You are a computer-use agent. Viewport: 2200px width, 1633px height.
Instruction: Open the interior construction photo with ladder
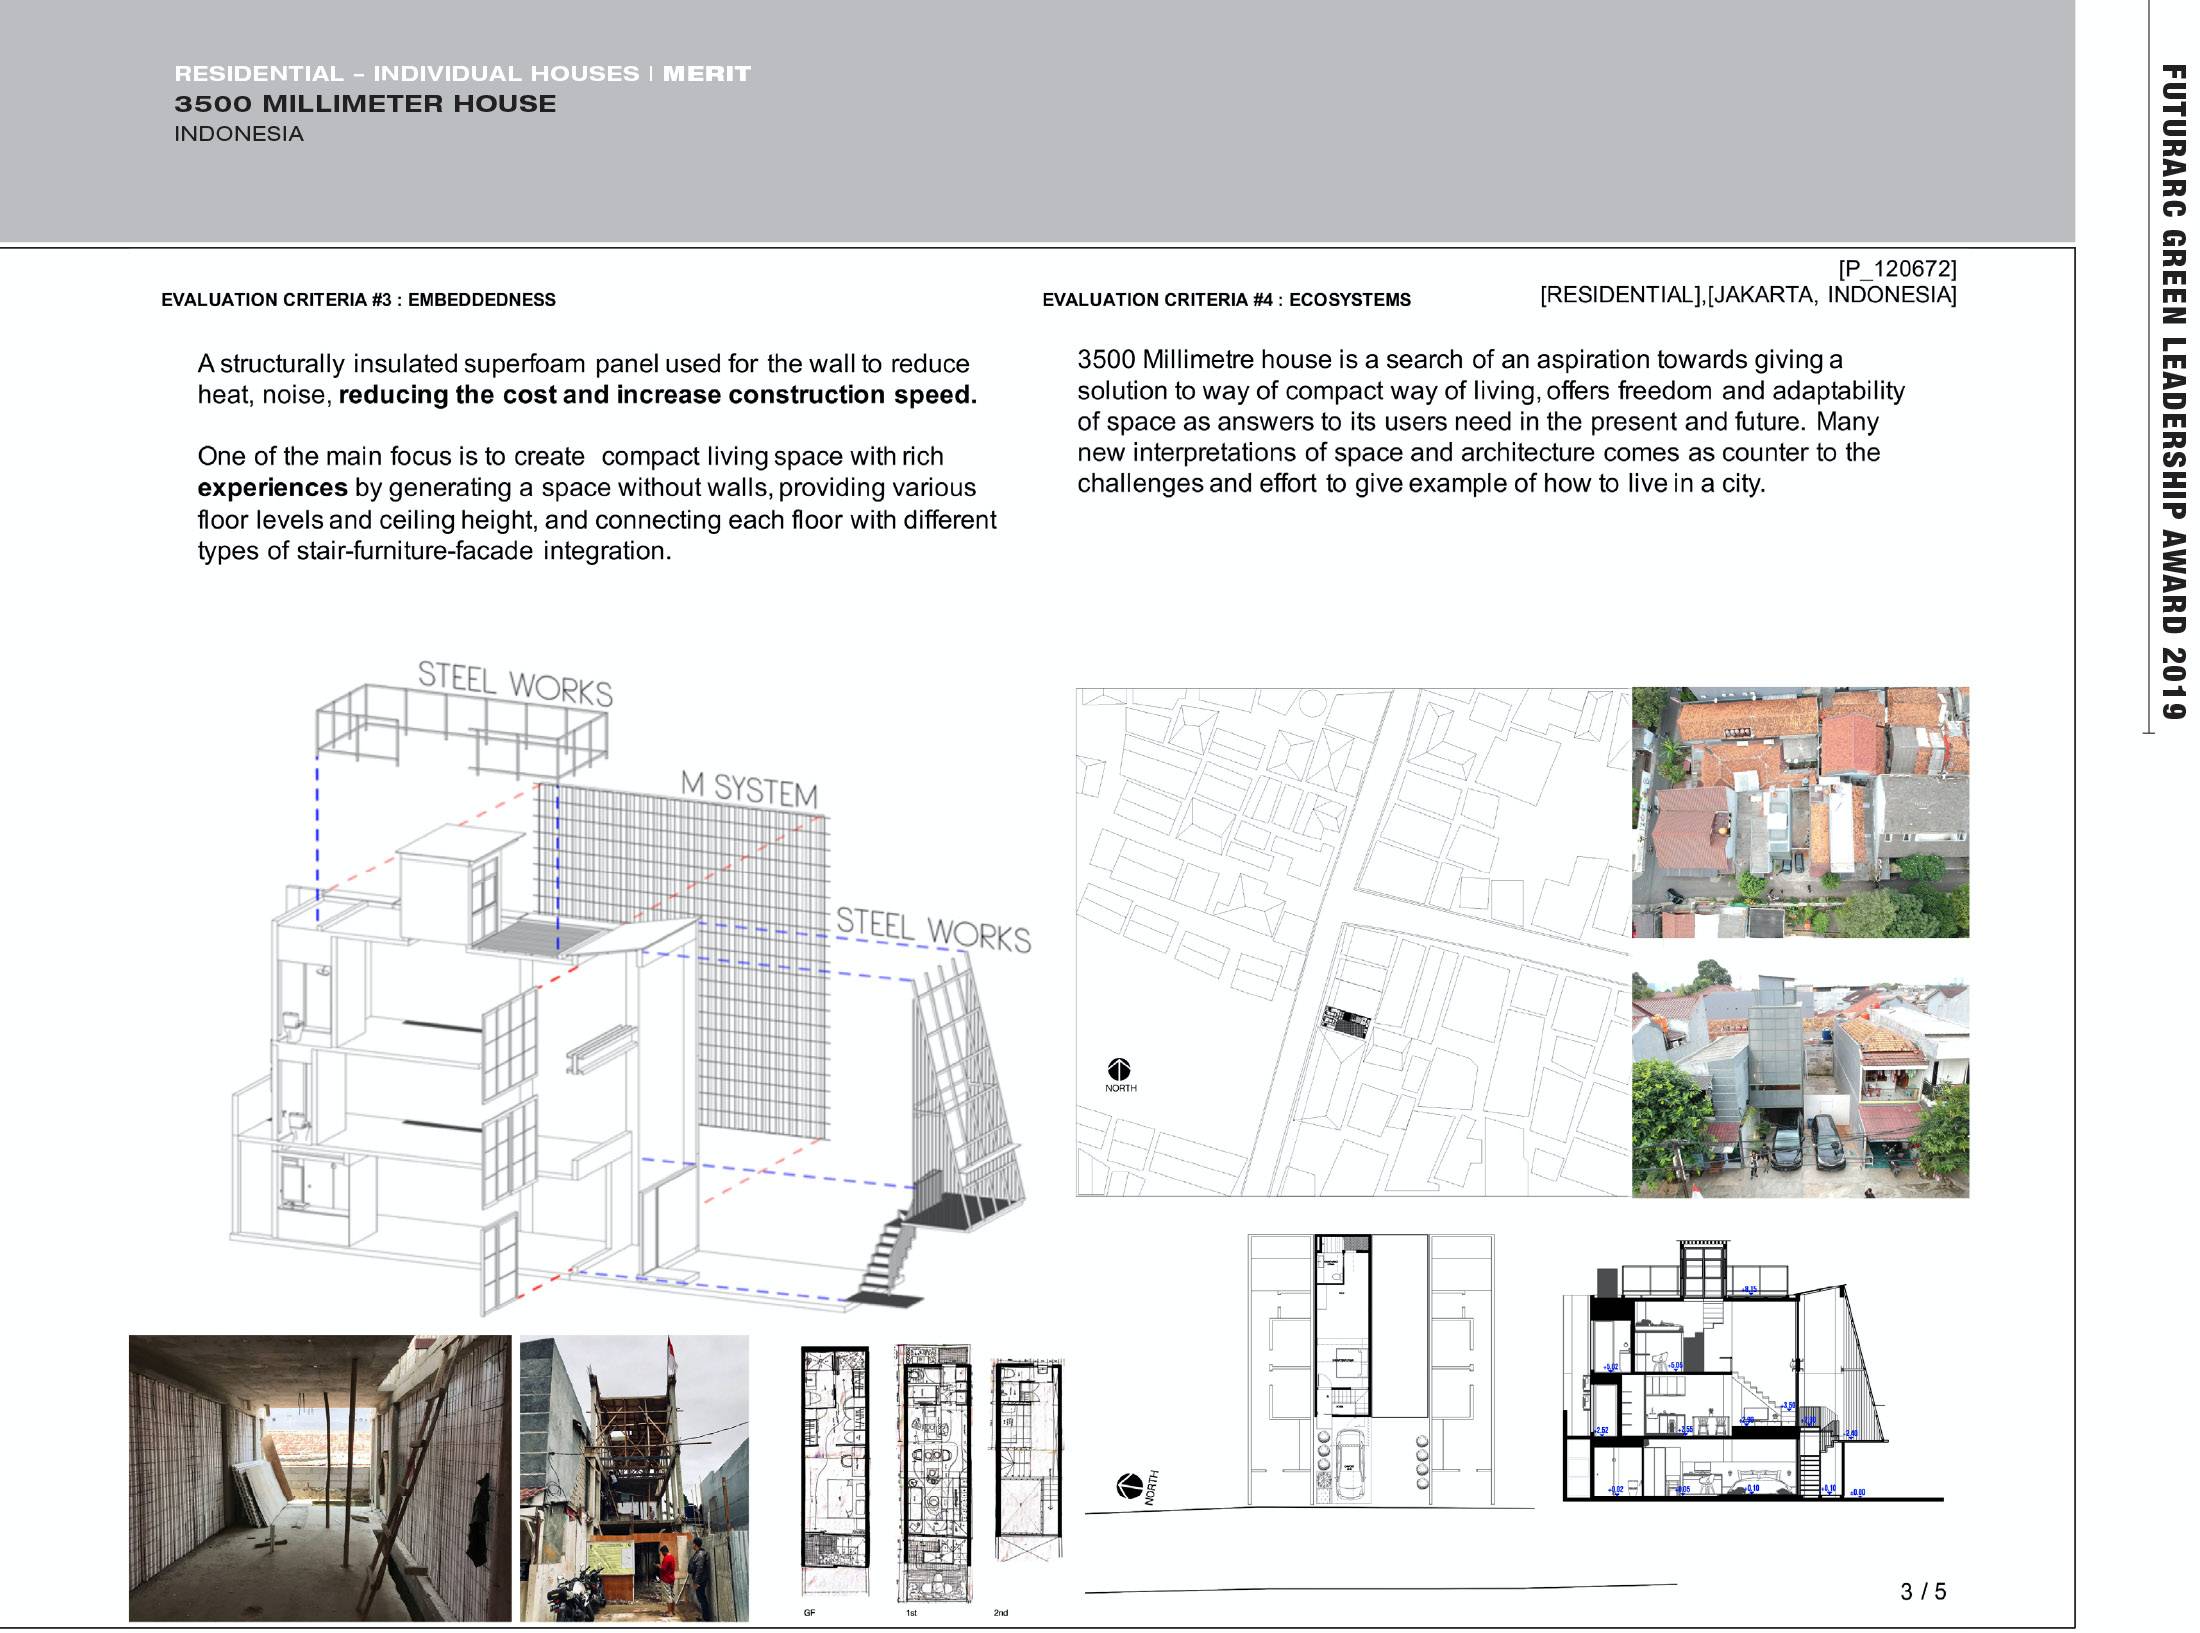[320, 1478]
